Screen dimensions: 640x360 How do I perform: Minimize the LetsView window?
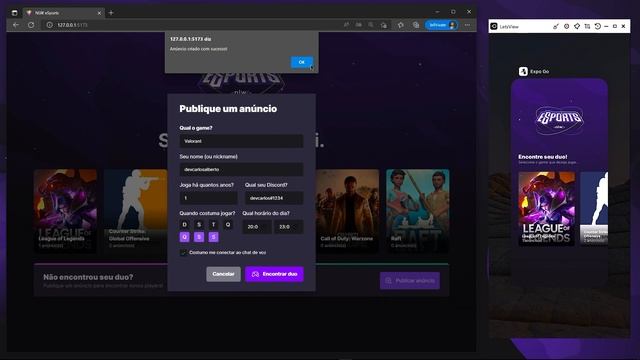point(606,26)
